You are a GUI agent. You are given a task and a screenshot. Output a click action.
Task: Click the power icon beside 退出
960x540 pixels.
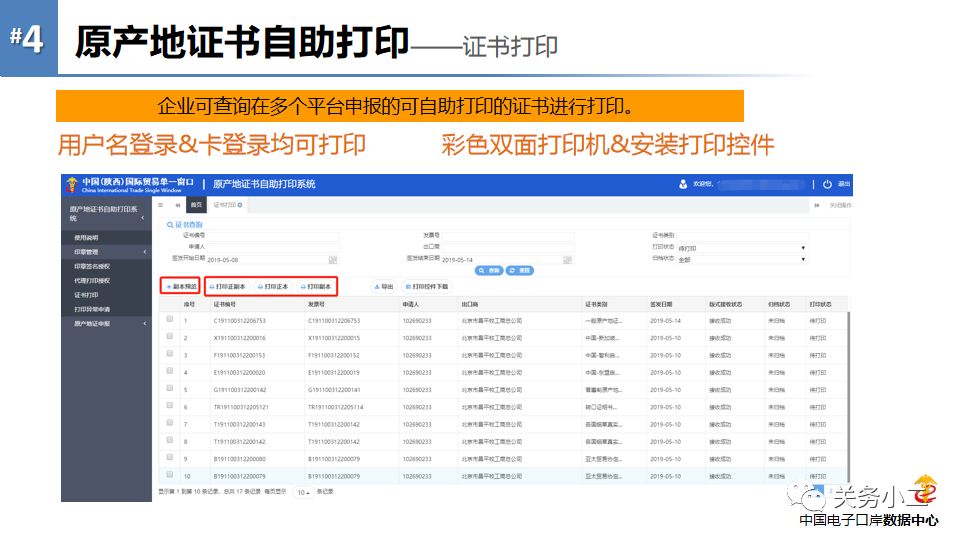[827, 184]
